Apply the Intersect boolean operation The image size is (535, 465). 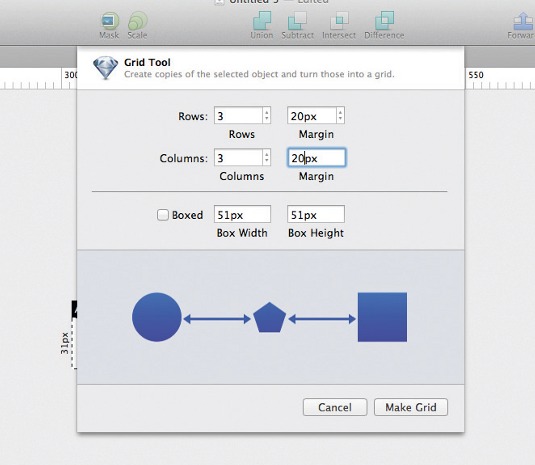pyautogui.click(x=339, y=20)
